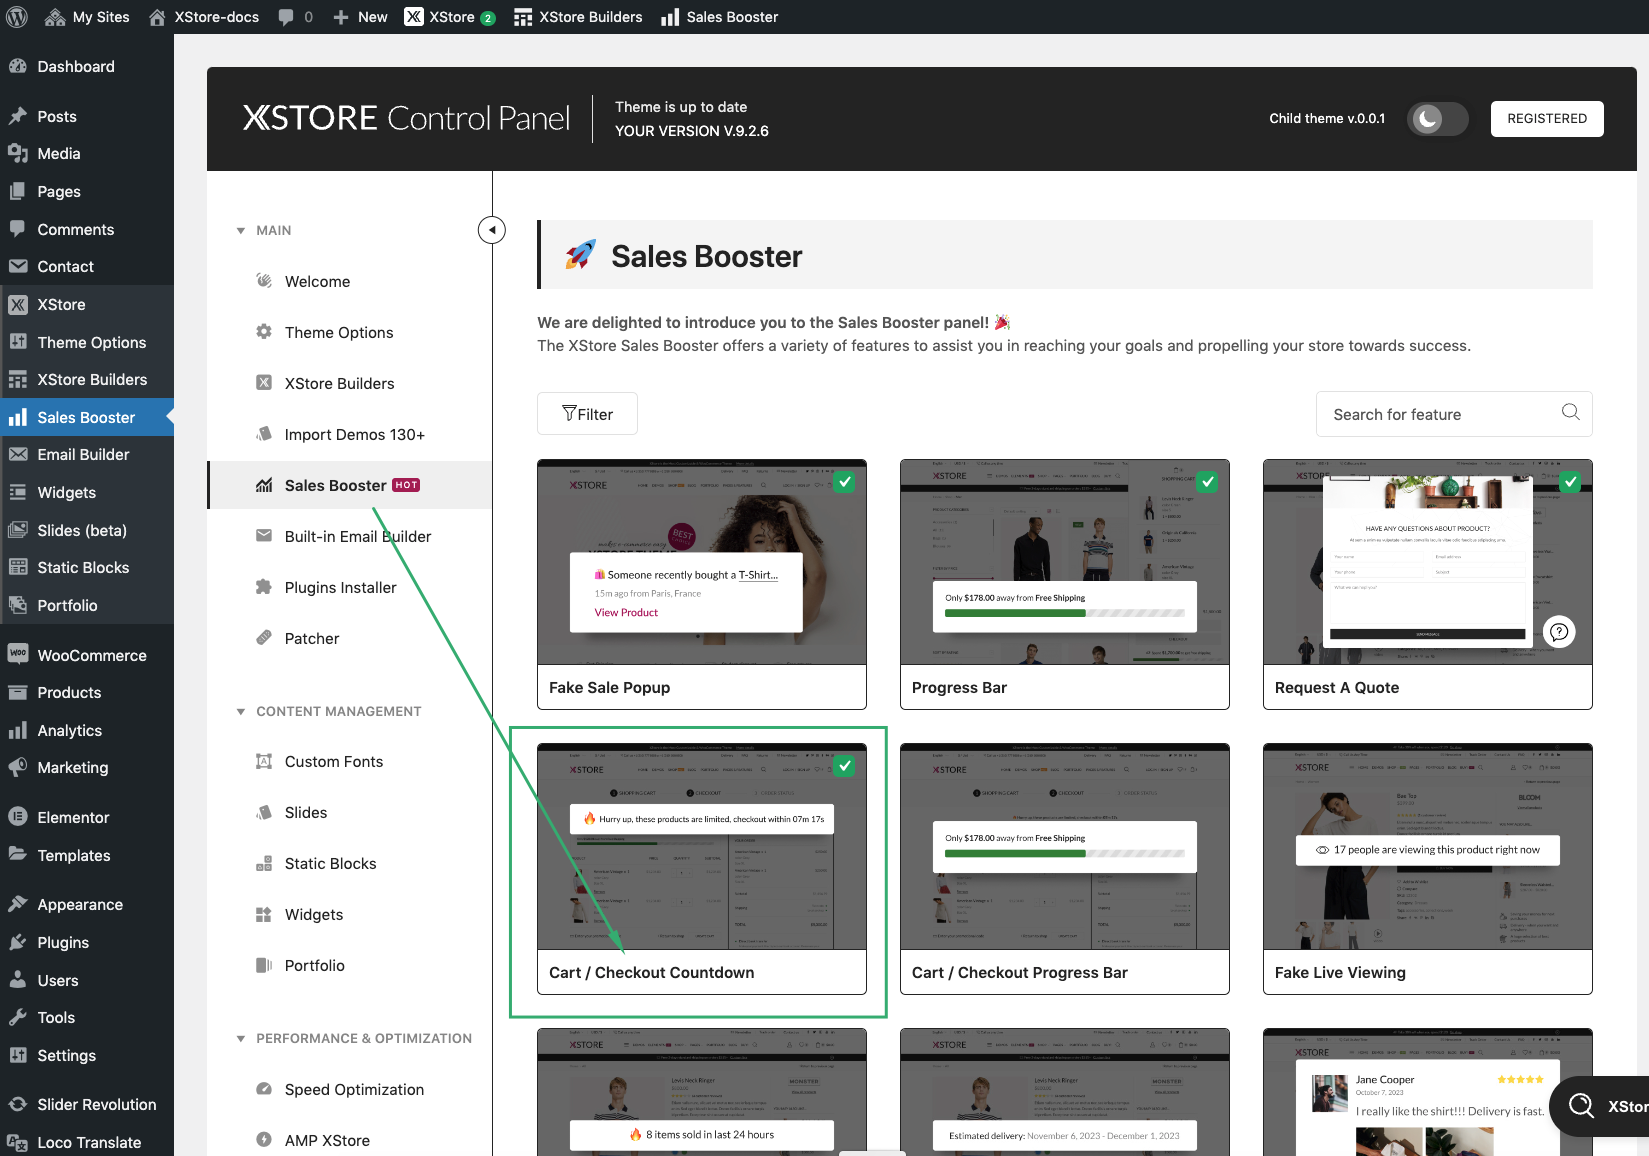Click the Appearance brush icon
Viewport: 1649px width, 1156px height.
(x=18, y=904)
